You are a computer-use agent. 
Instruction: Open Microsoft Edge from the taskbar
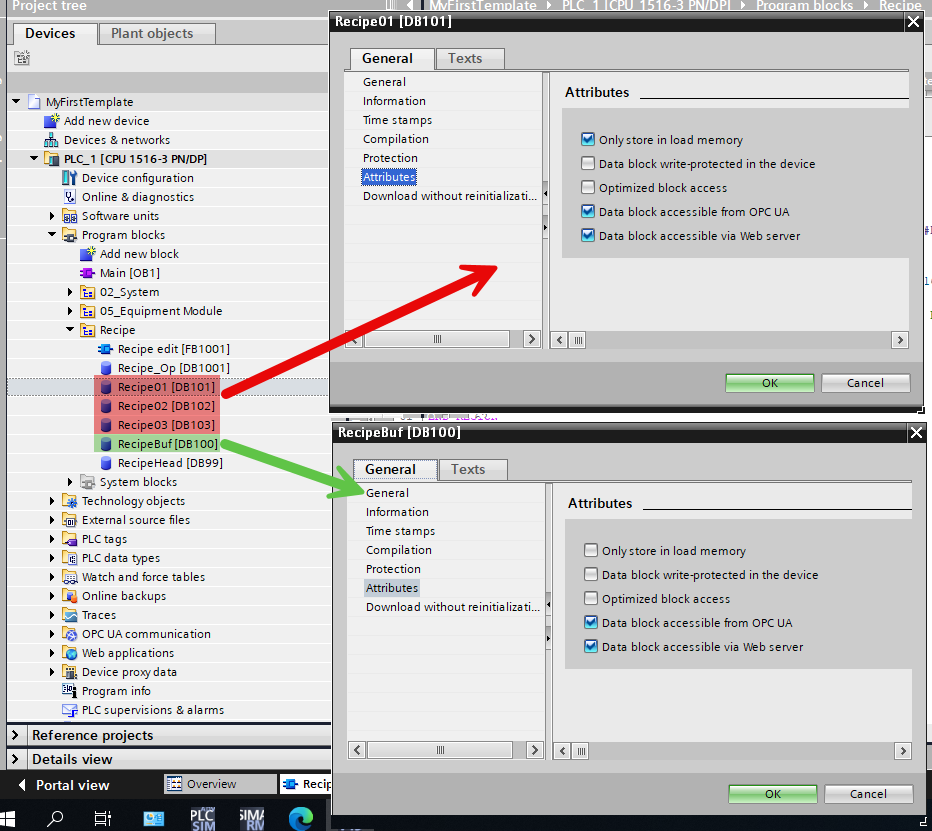[x=301, y=819]
